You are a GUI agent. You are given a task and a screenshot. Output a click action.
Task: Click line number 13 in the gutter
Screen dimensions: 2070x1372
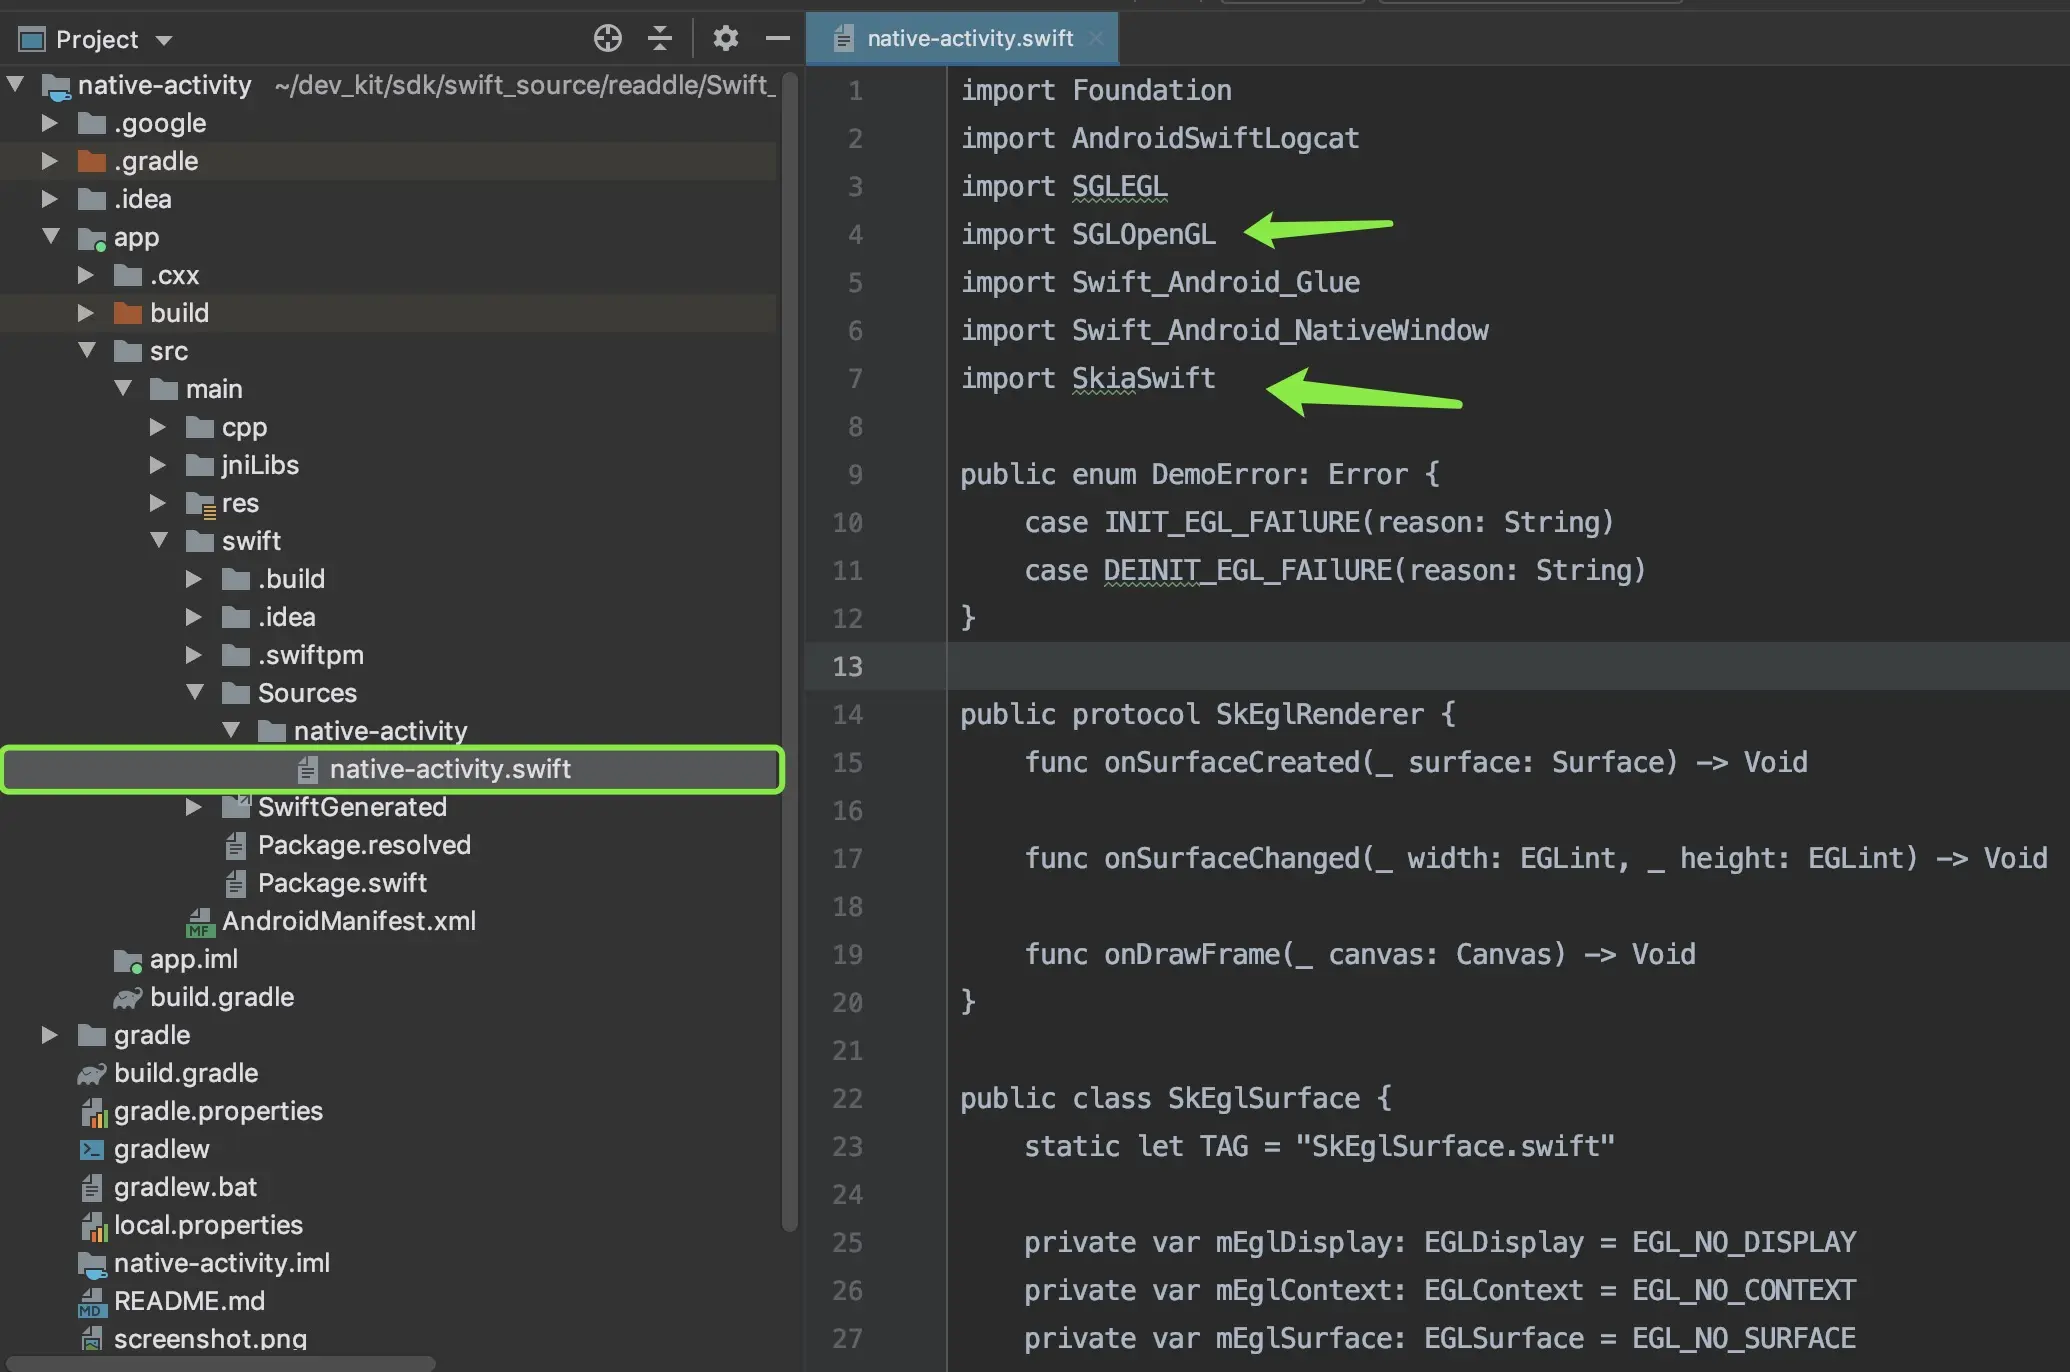click(x=847, y=666)
